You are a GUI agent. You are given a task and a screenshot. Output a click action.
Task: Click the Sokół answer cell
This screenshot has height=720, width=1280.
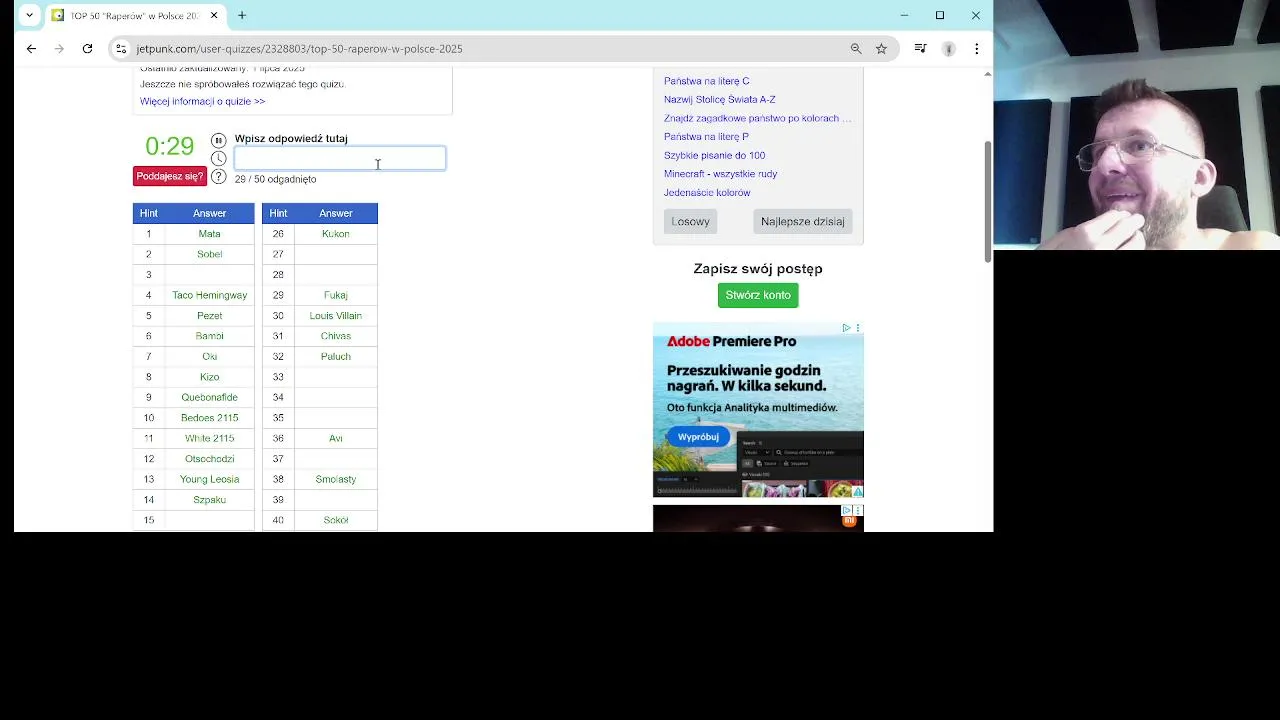[x=335, y=520]
